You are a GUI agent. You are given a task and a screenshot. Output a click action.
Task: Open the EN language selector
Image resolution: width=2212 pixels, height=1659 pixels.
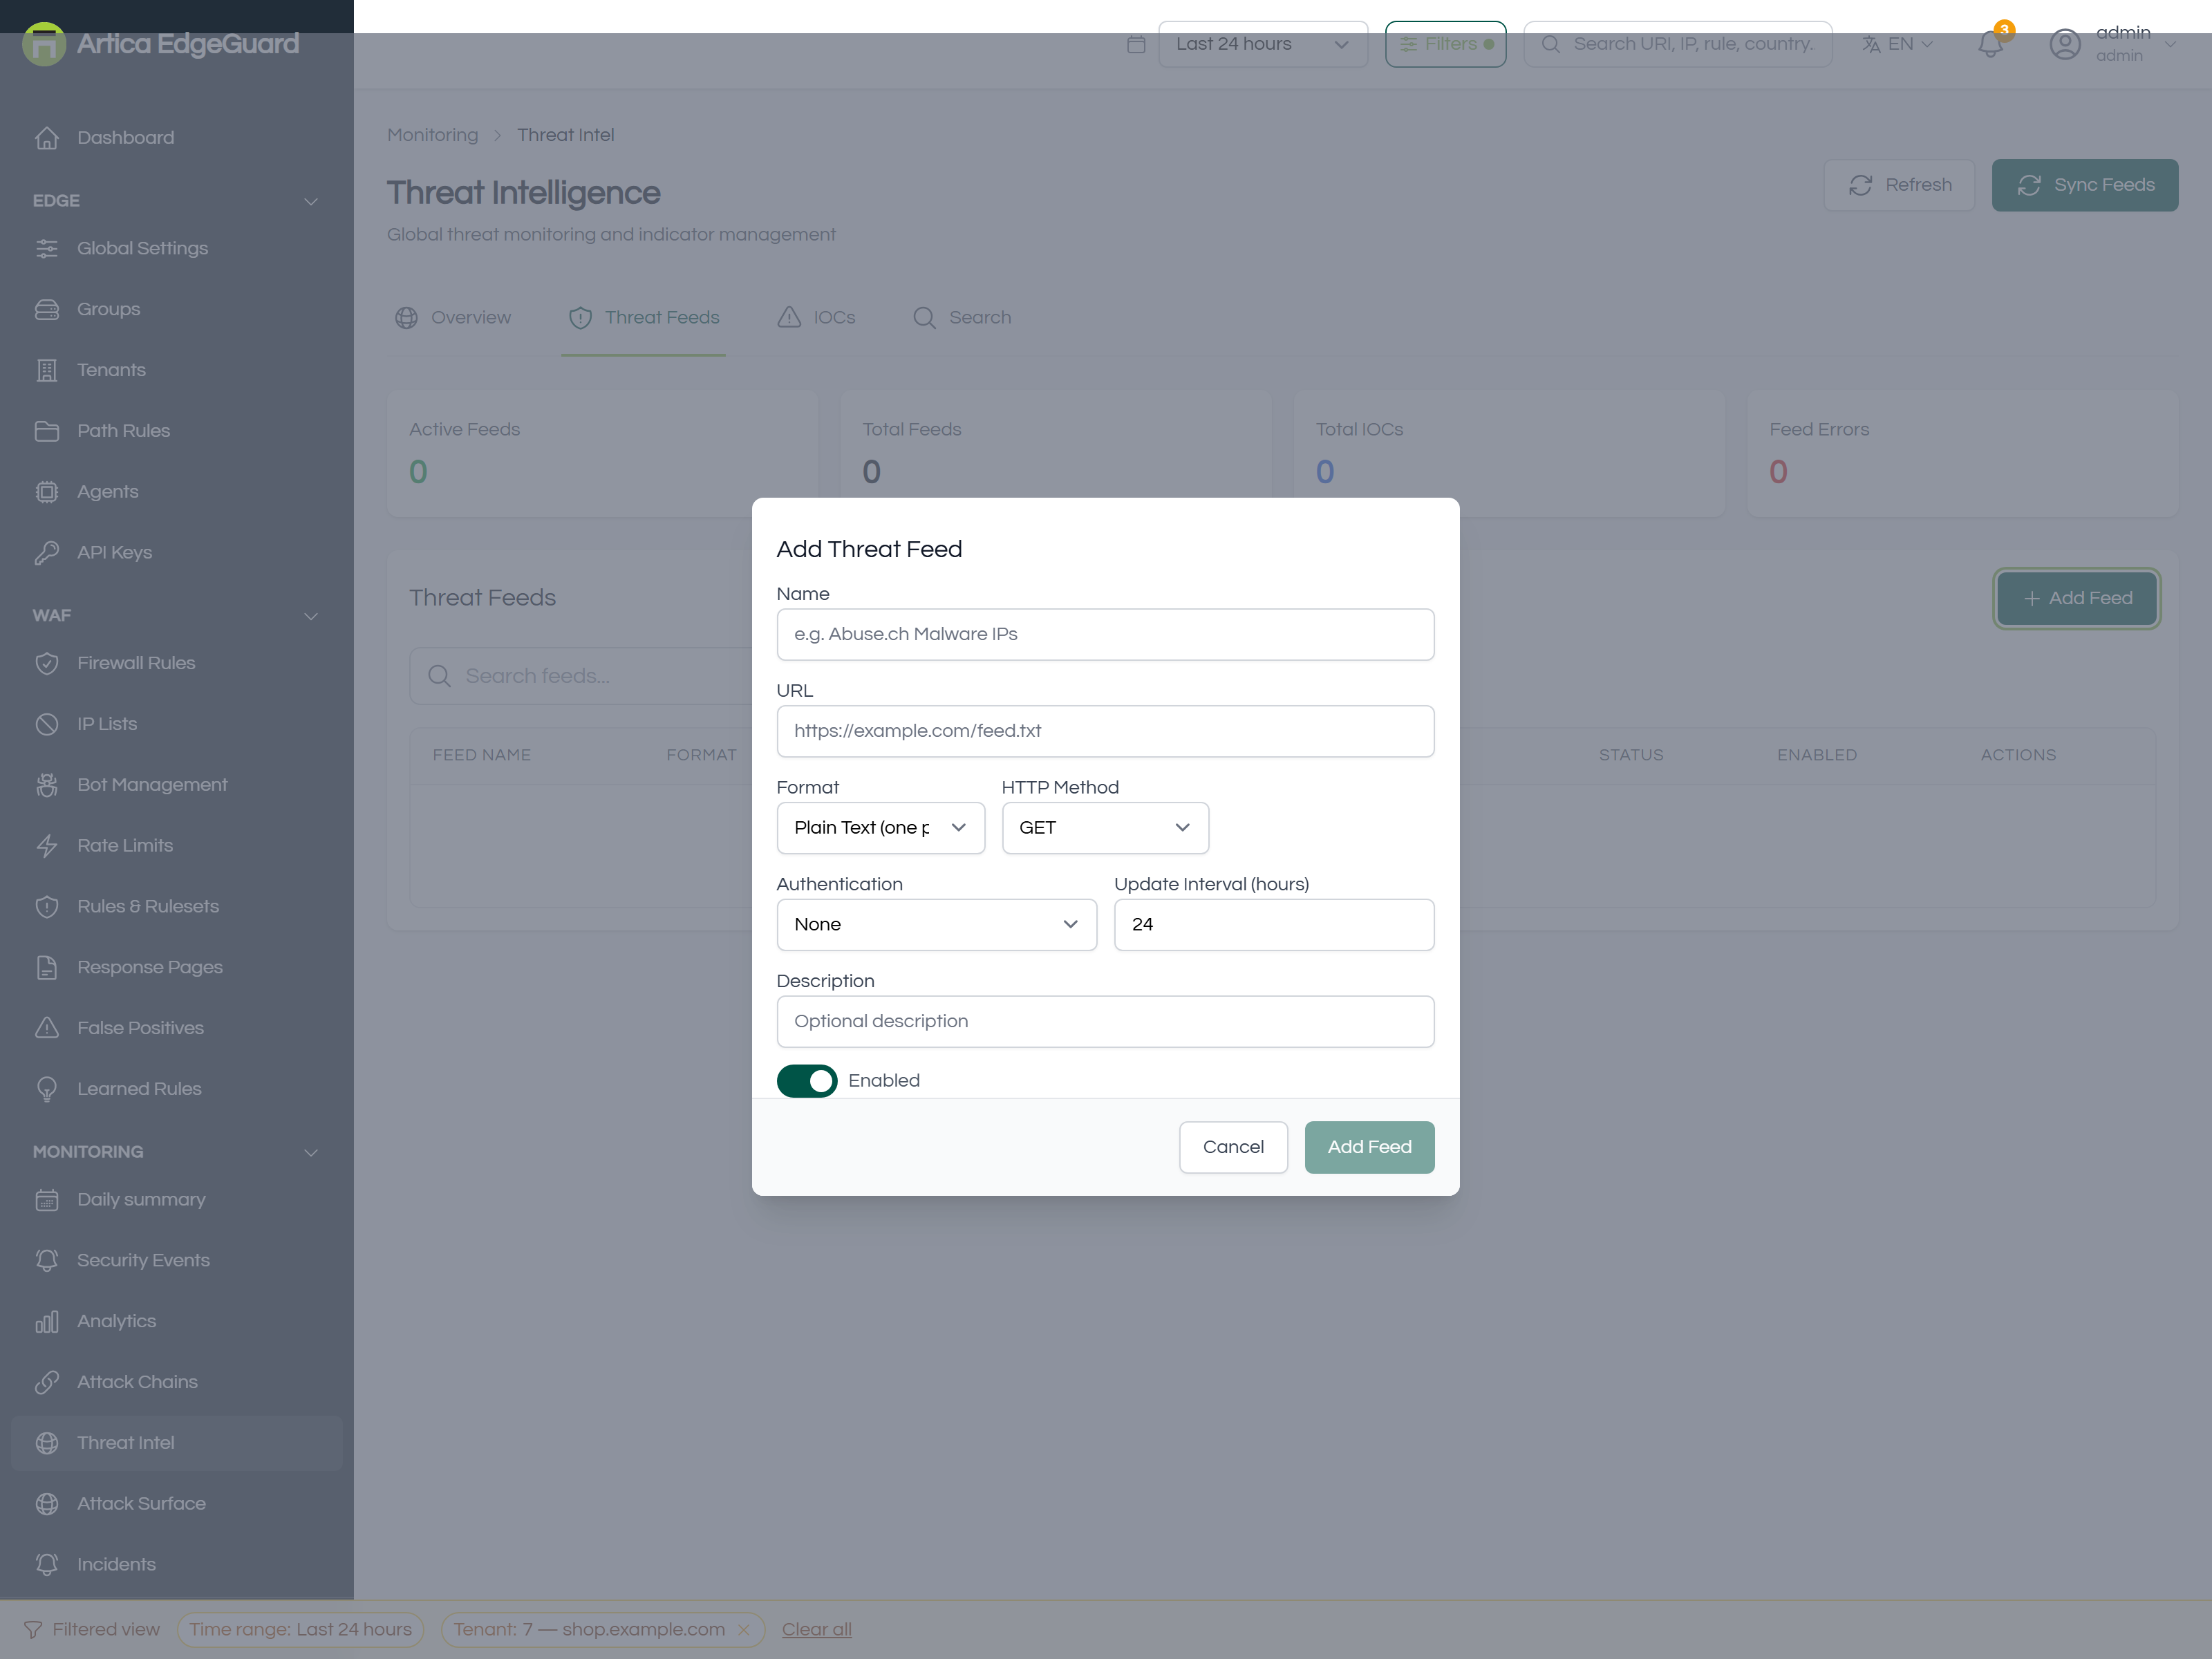coord(1897,44)
